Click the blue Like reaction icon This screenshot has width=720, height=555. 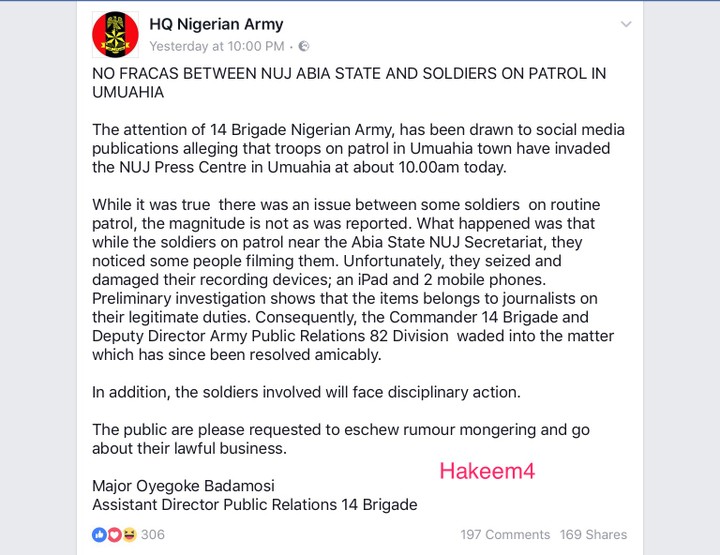click(99, 535)
